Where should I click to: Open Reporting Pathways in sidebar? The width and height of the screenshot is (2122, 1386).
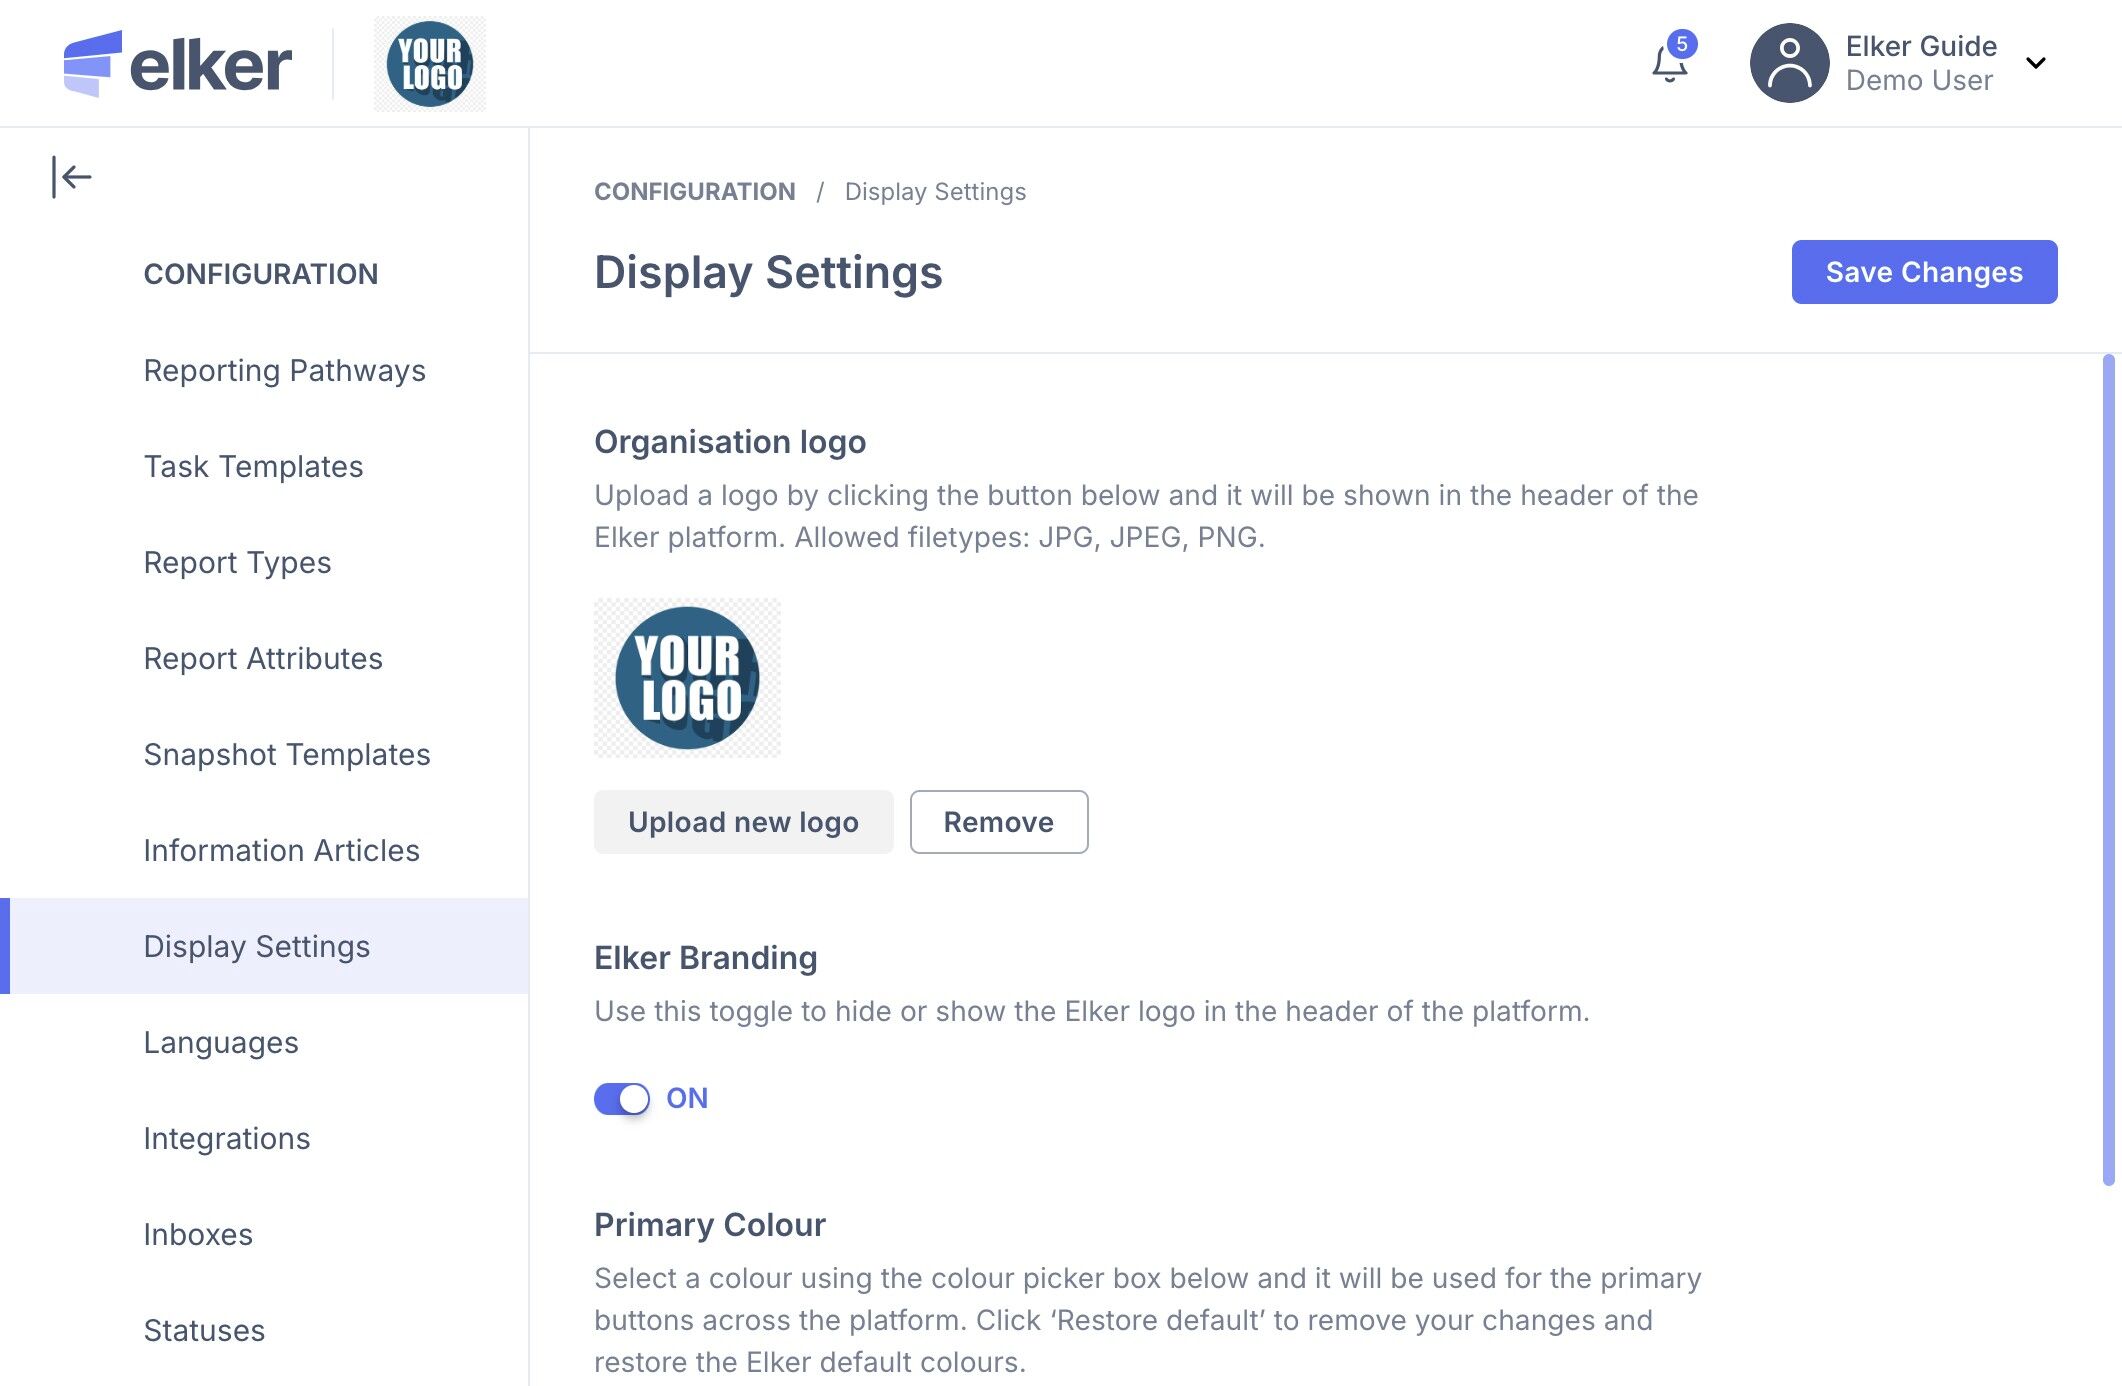[x=284, y=370]
